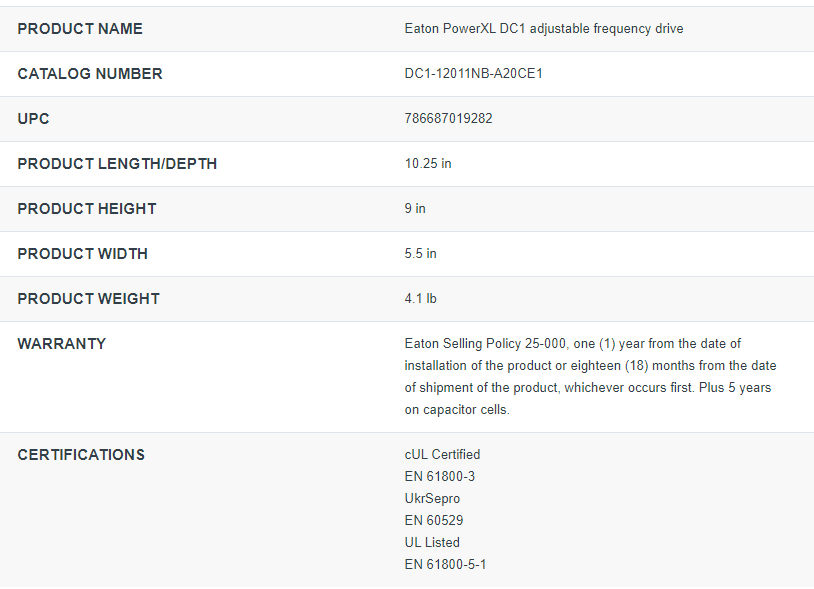Select the Eaton PowerXL DC1 product name text
The width and height of the screenshot is (814, 589).
click(x=544, y=29)
